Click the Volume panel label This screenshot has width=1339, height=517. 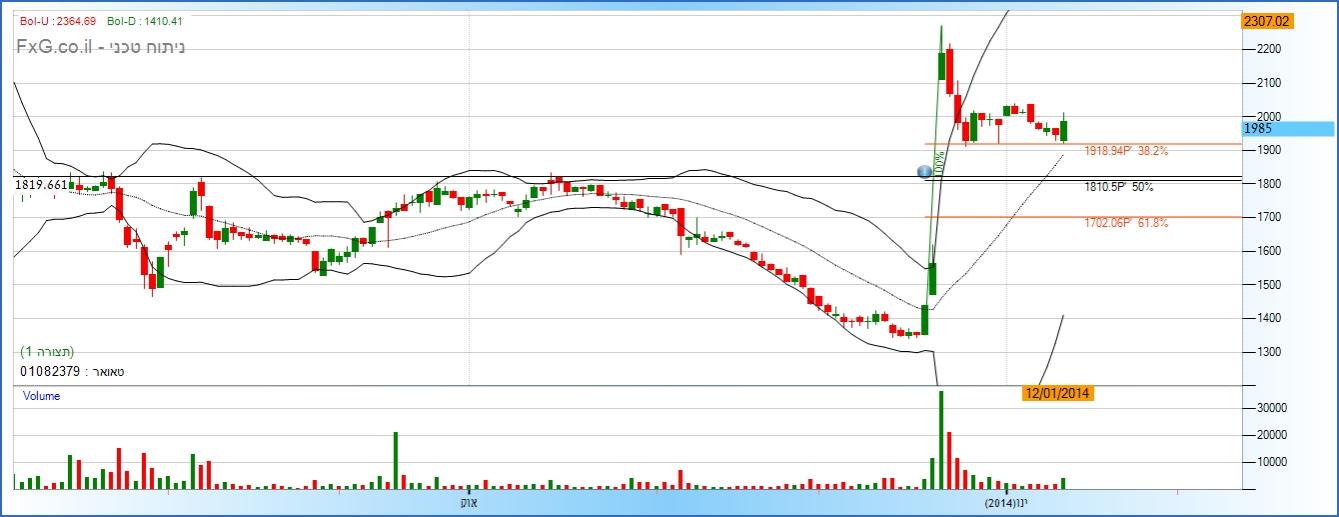41,396
